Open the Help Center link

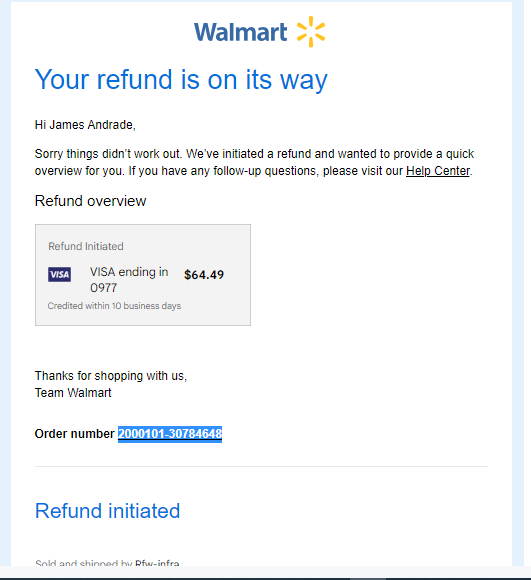pyautogui.click(x=438, y=171)
